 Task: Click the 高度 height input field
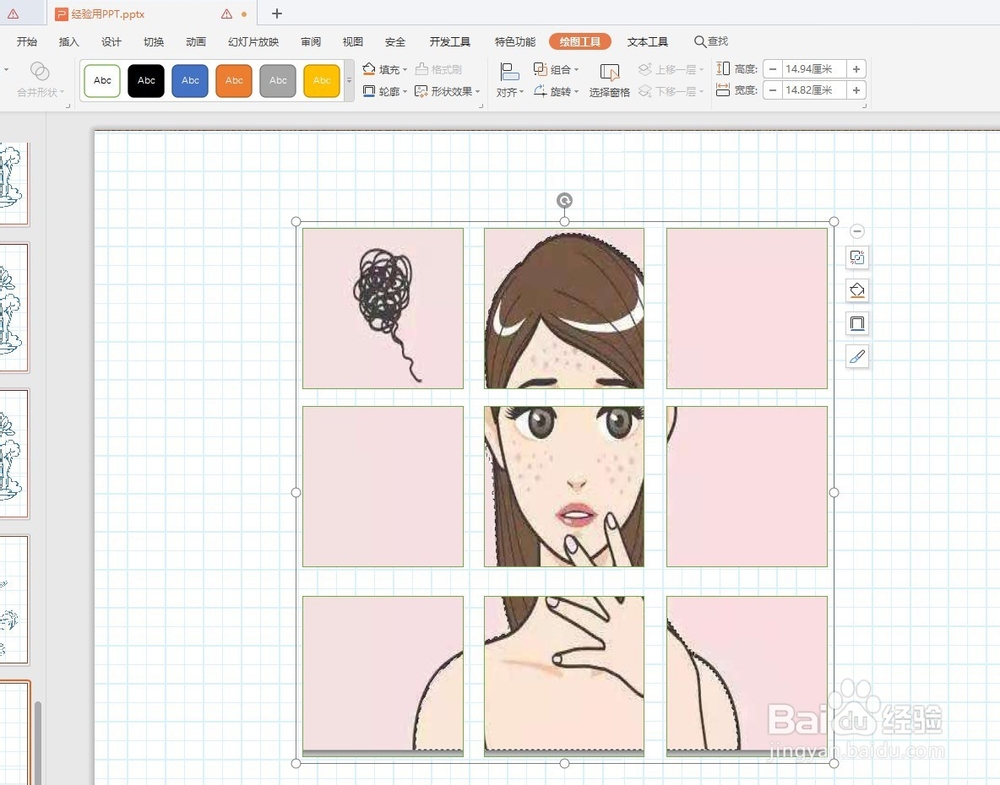point(814,69)
